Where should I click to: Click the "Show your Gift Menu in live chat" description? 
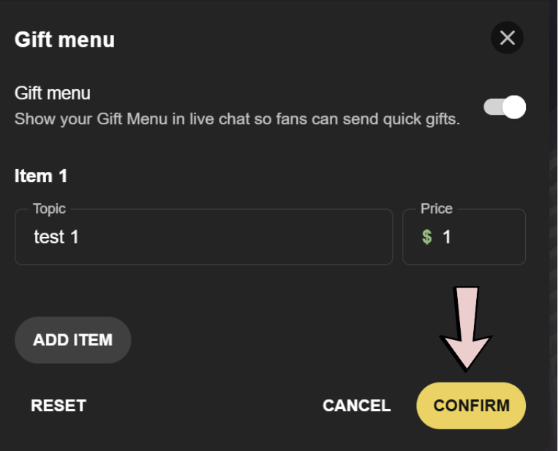pos(237,119)
